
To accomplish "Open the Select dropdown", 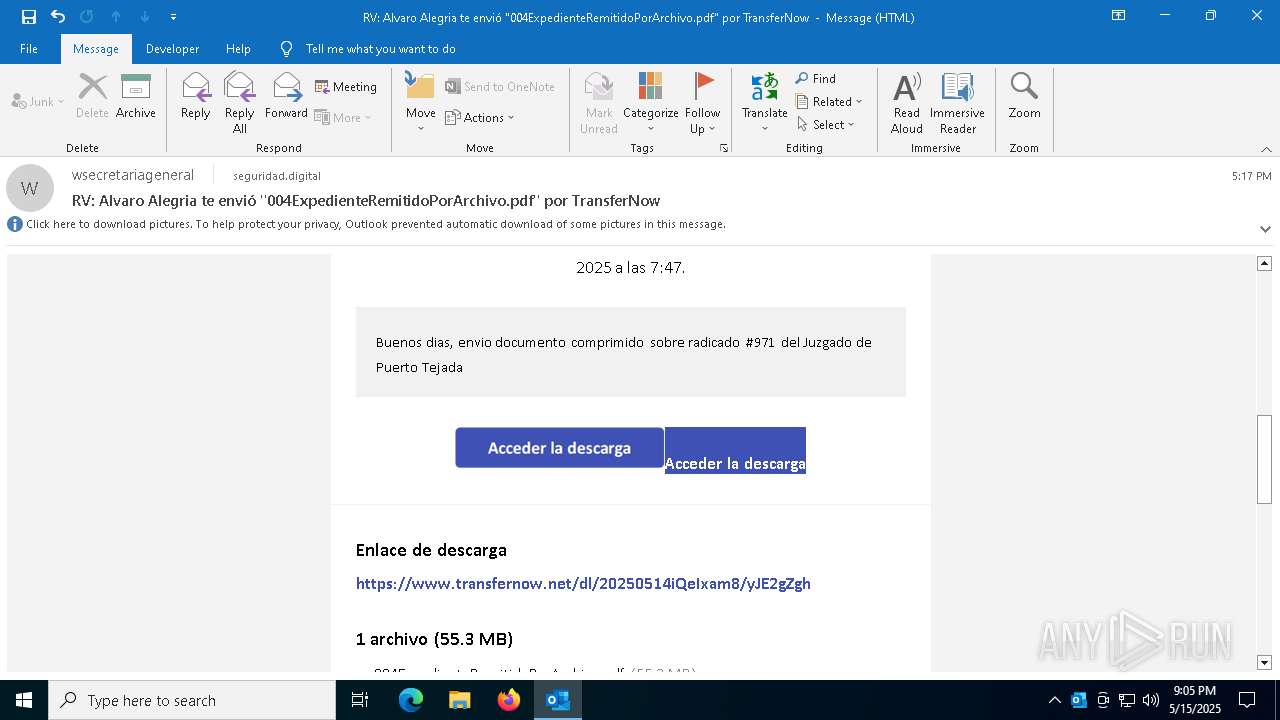I will point(826,124).
